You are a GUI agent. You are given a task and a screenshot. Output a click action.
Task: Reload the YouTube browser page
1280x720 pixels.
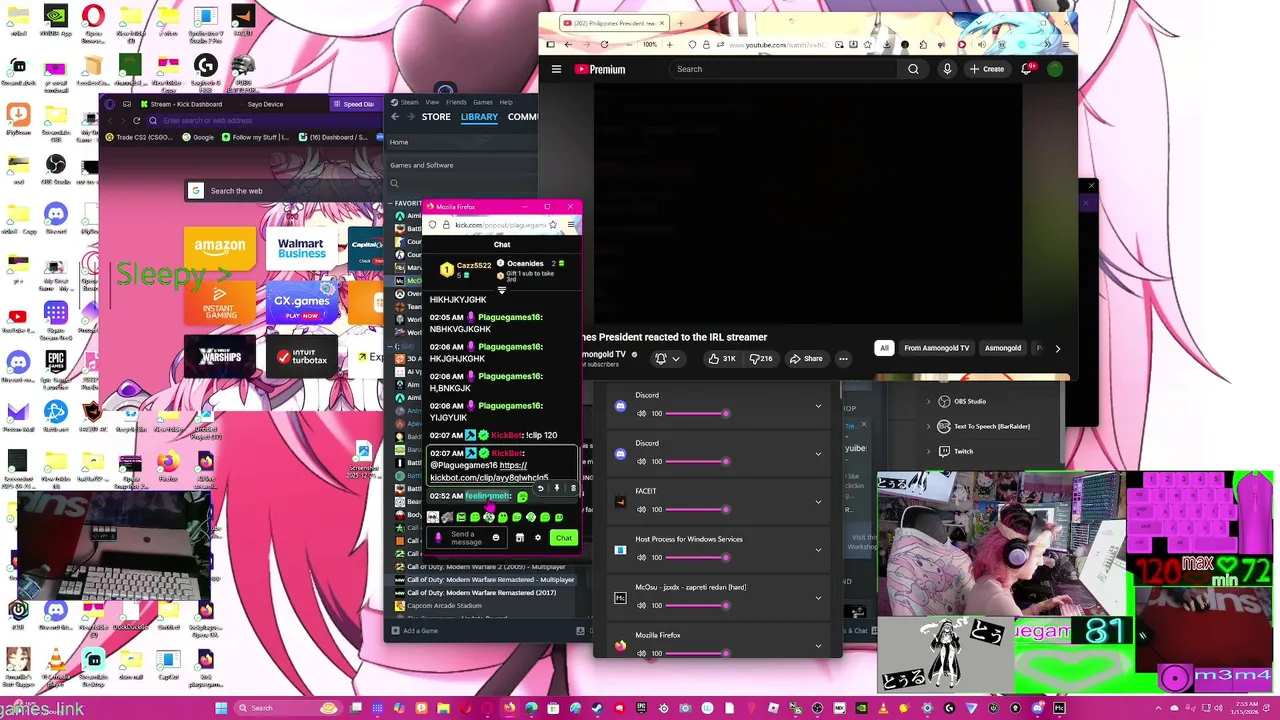point(604,44)
